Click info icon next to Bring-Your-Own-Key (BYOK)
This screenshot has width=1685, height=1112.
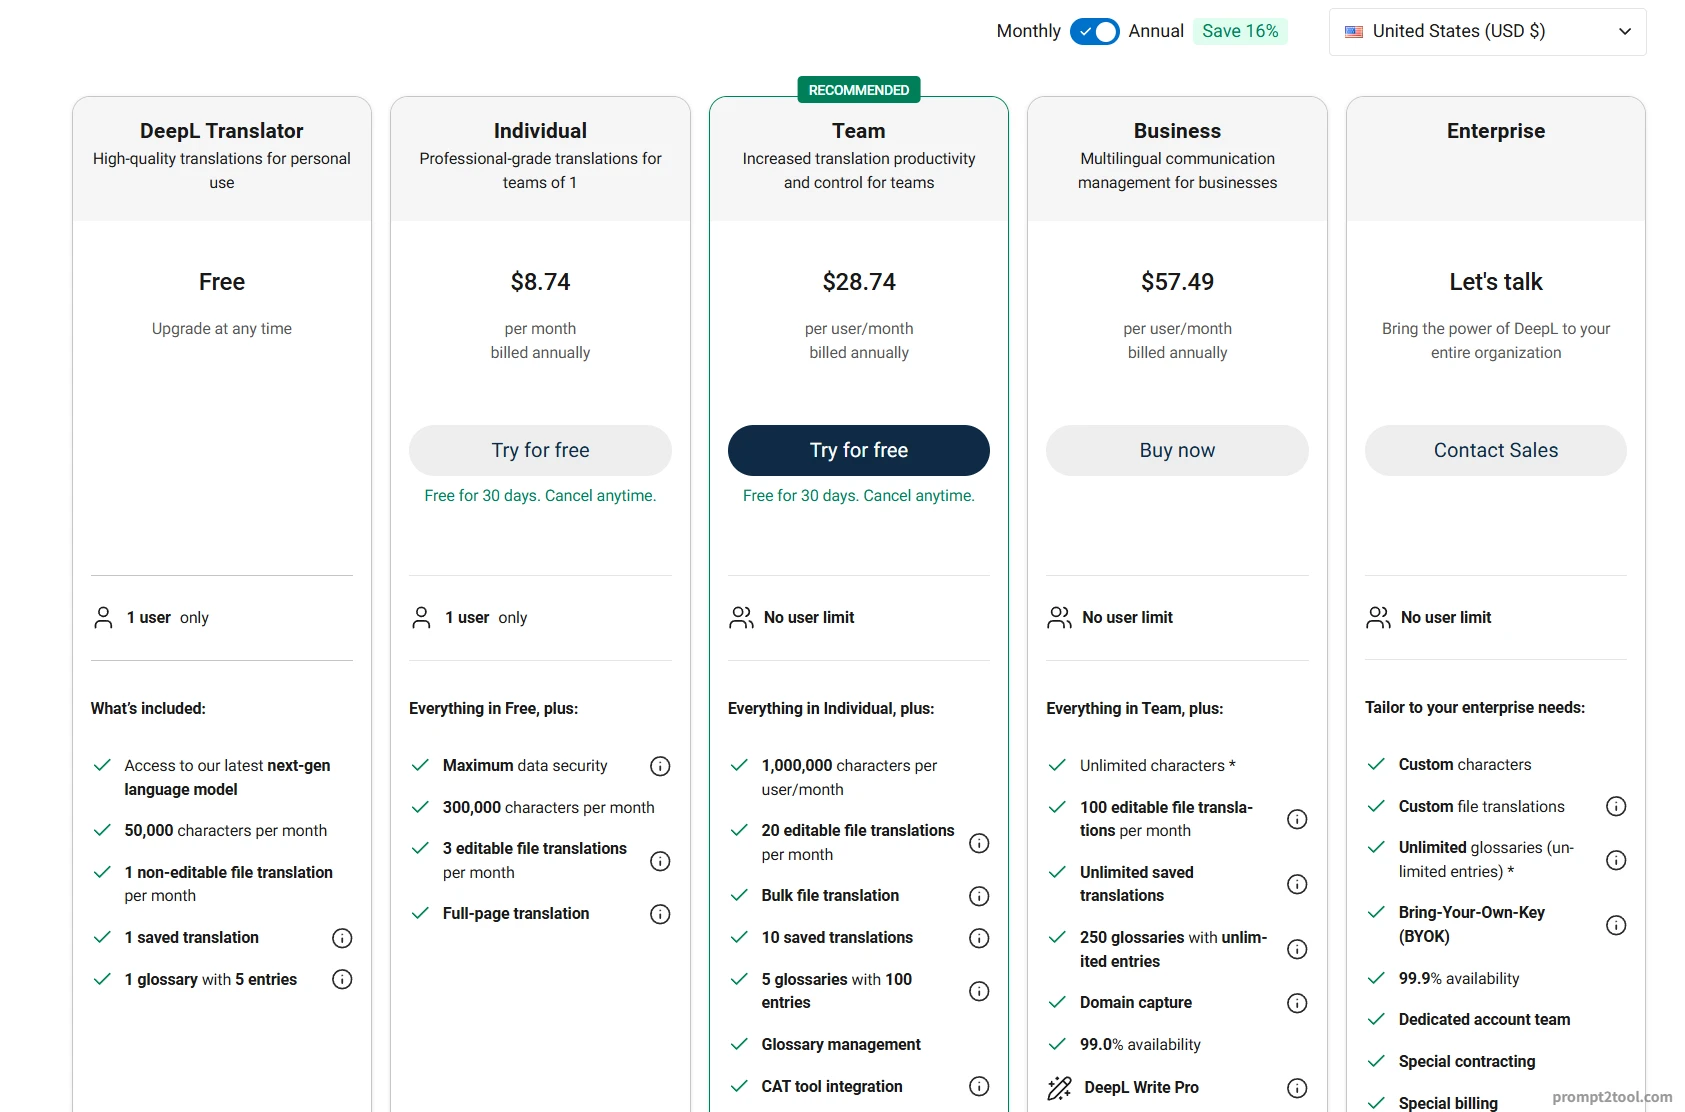click(x=1616, y=925)
